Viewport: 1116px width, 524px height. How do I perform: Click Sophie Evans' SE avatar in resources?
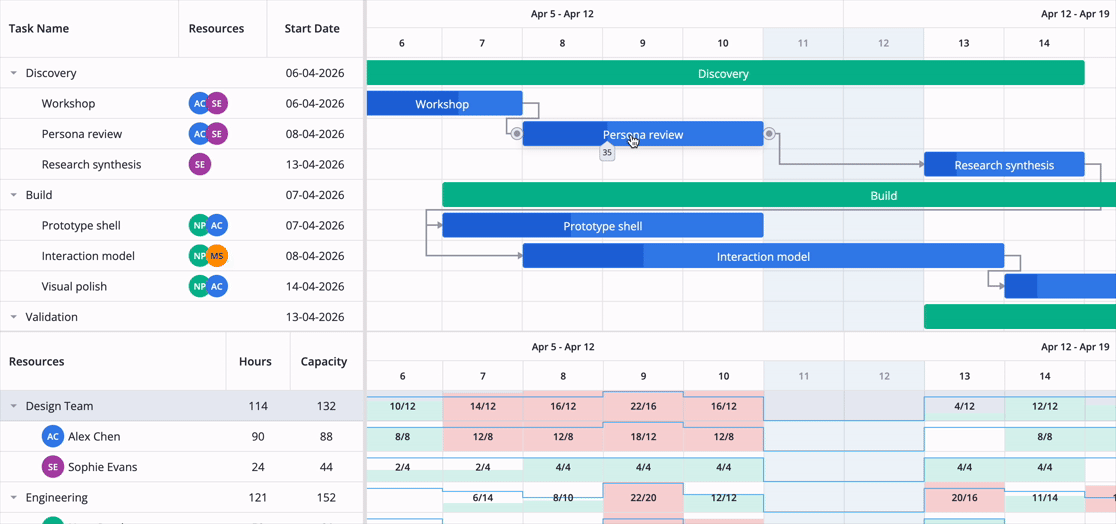(53, 468)
